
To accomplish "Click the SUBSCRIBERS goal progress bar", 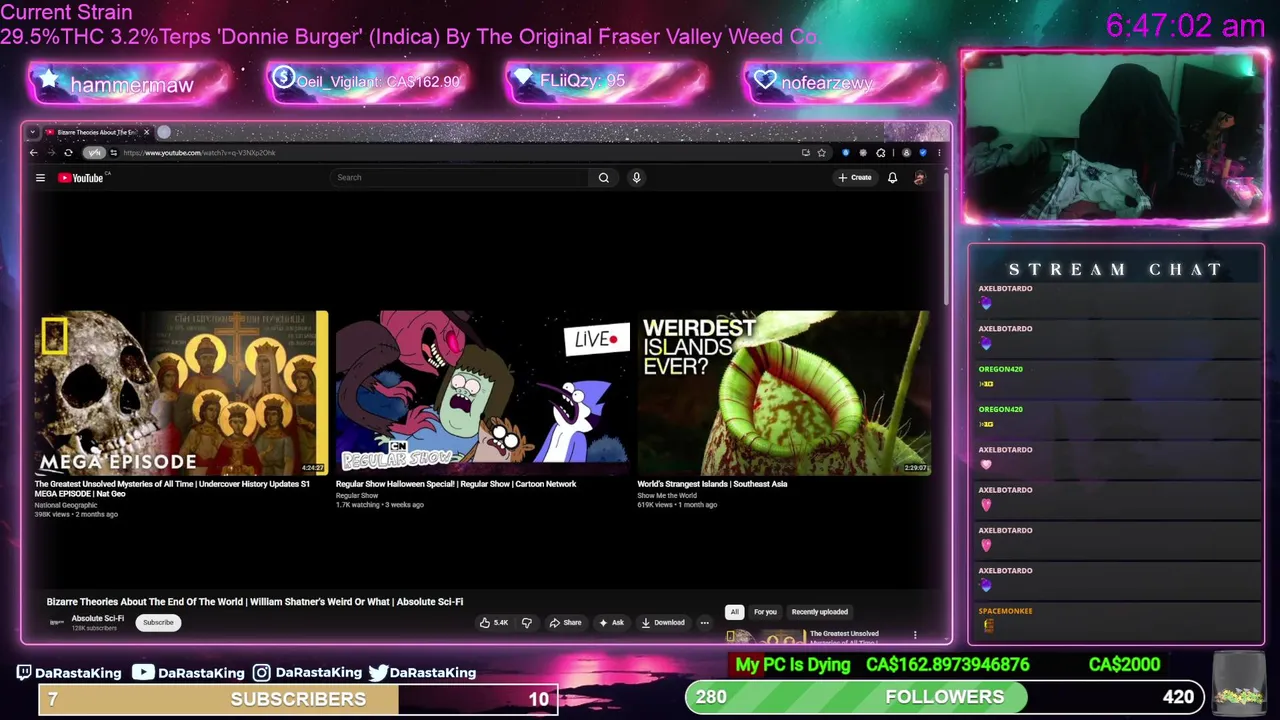I will 298,699.
